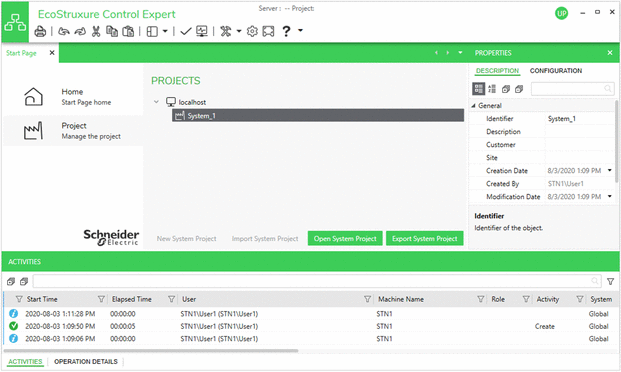Select System_1 project in tree

(x=318, y=116)
